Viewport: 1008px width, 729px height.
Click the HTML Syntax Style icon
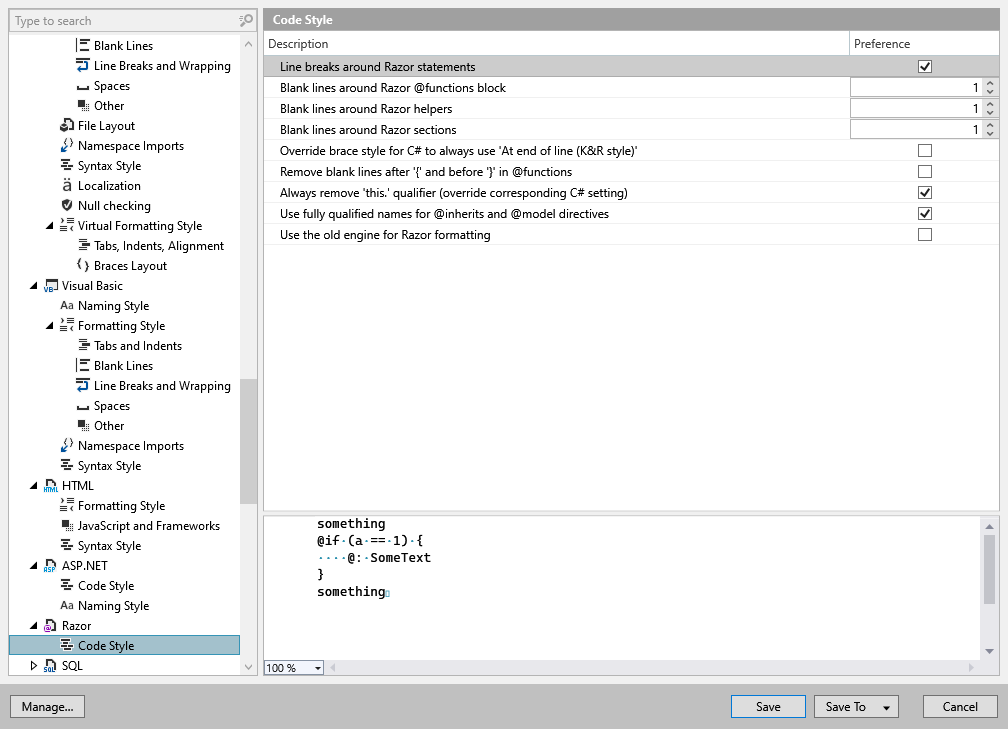click(67, 545)
